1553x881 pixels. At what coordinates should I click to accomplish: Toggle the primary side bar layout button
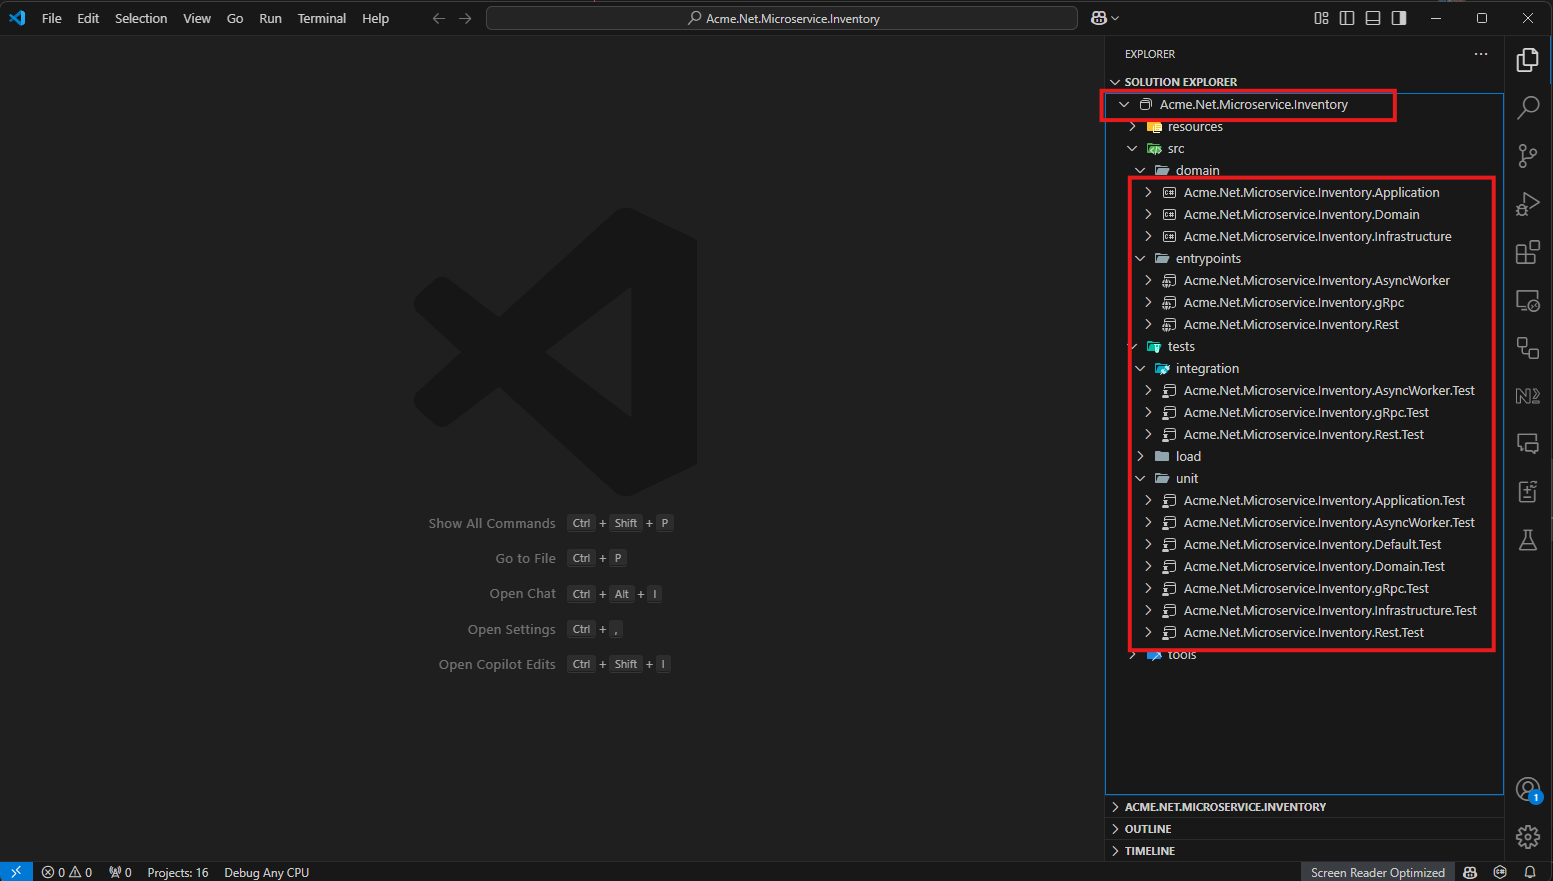coord(1347,18)
